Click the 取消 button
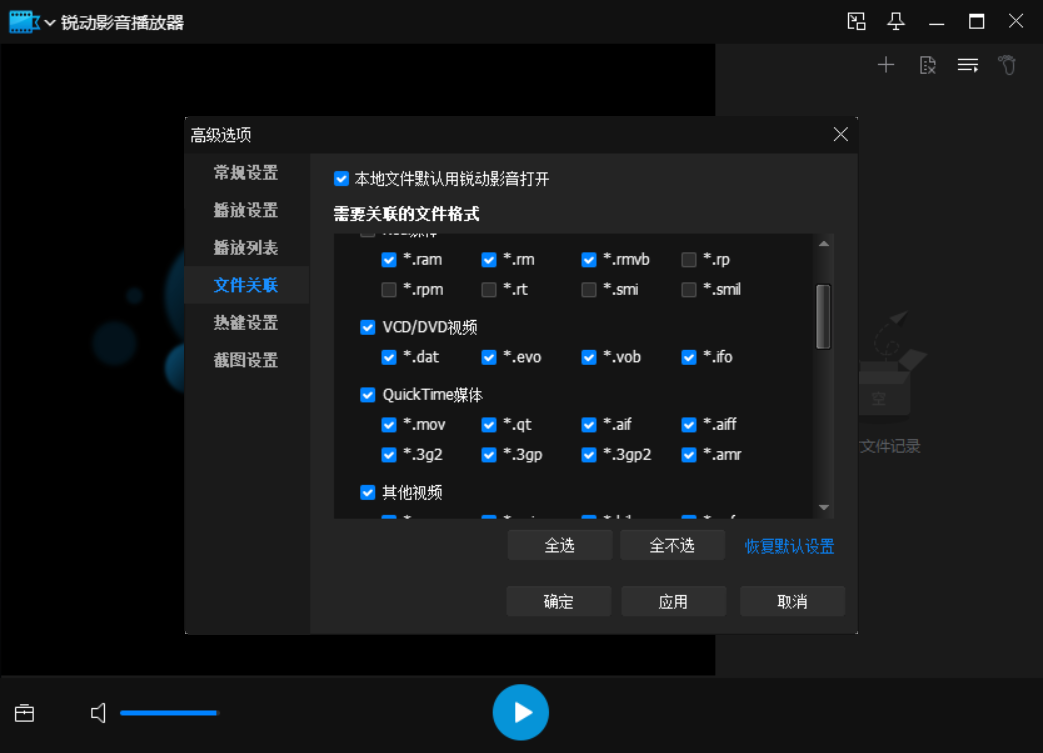The height and width of the screenshot is (753, 1043). (x=792, y=601)
